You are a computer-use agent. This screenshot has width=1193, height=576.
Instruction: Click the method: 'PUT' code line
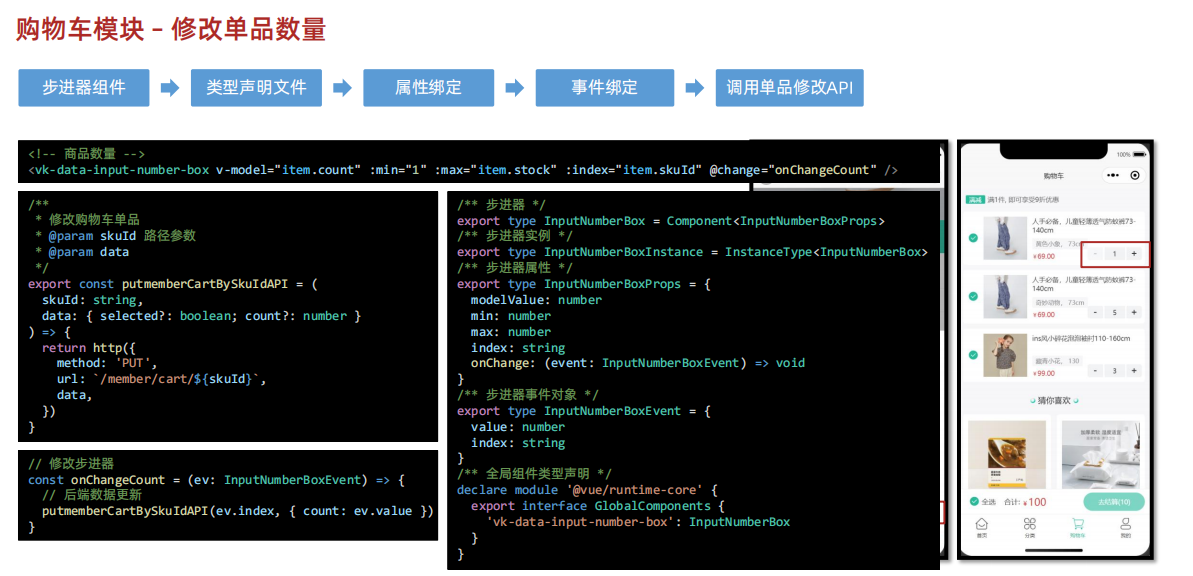(107, 363)
